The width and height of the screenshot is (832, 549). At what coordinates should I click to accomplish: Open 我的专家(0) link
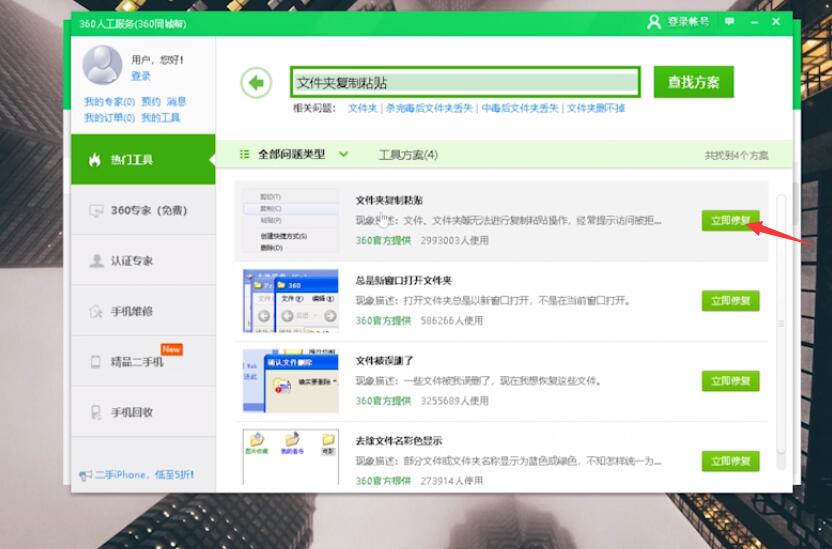109,101
